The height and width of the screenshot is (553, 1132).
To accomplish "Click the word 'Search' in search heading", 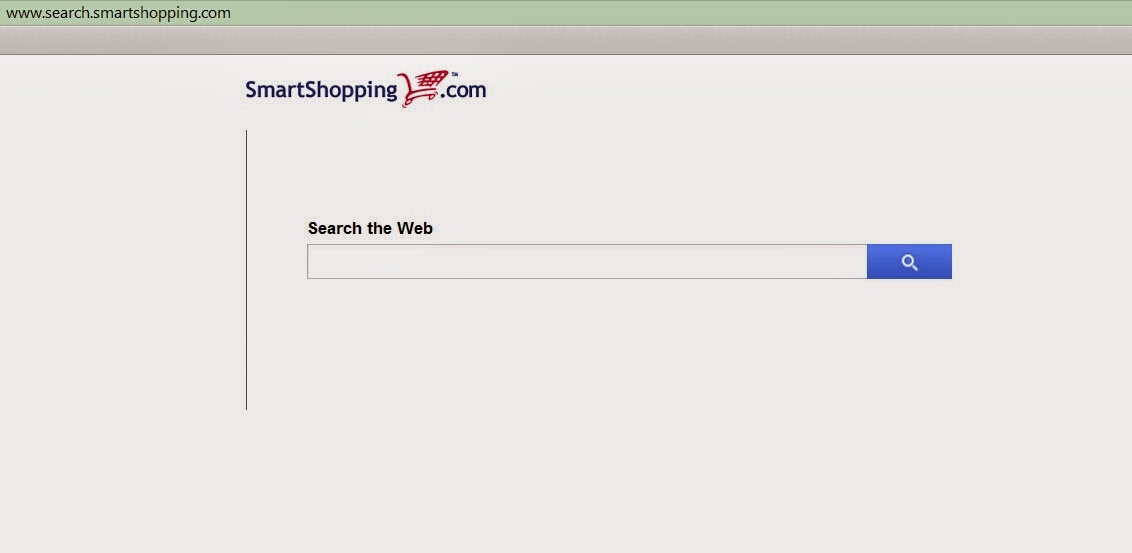I will tap(334, 228).
